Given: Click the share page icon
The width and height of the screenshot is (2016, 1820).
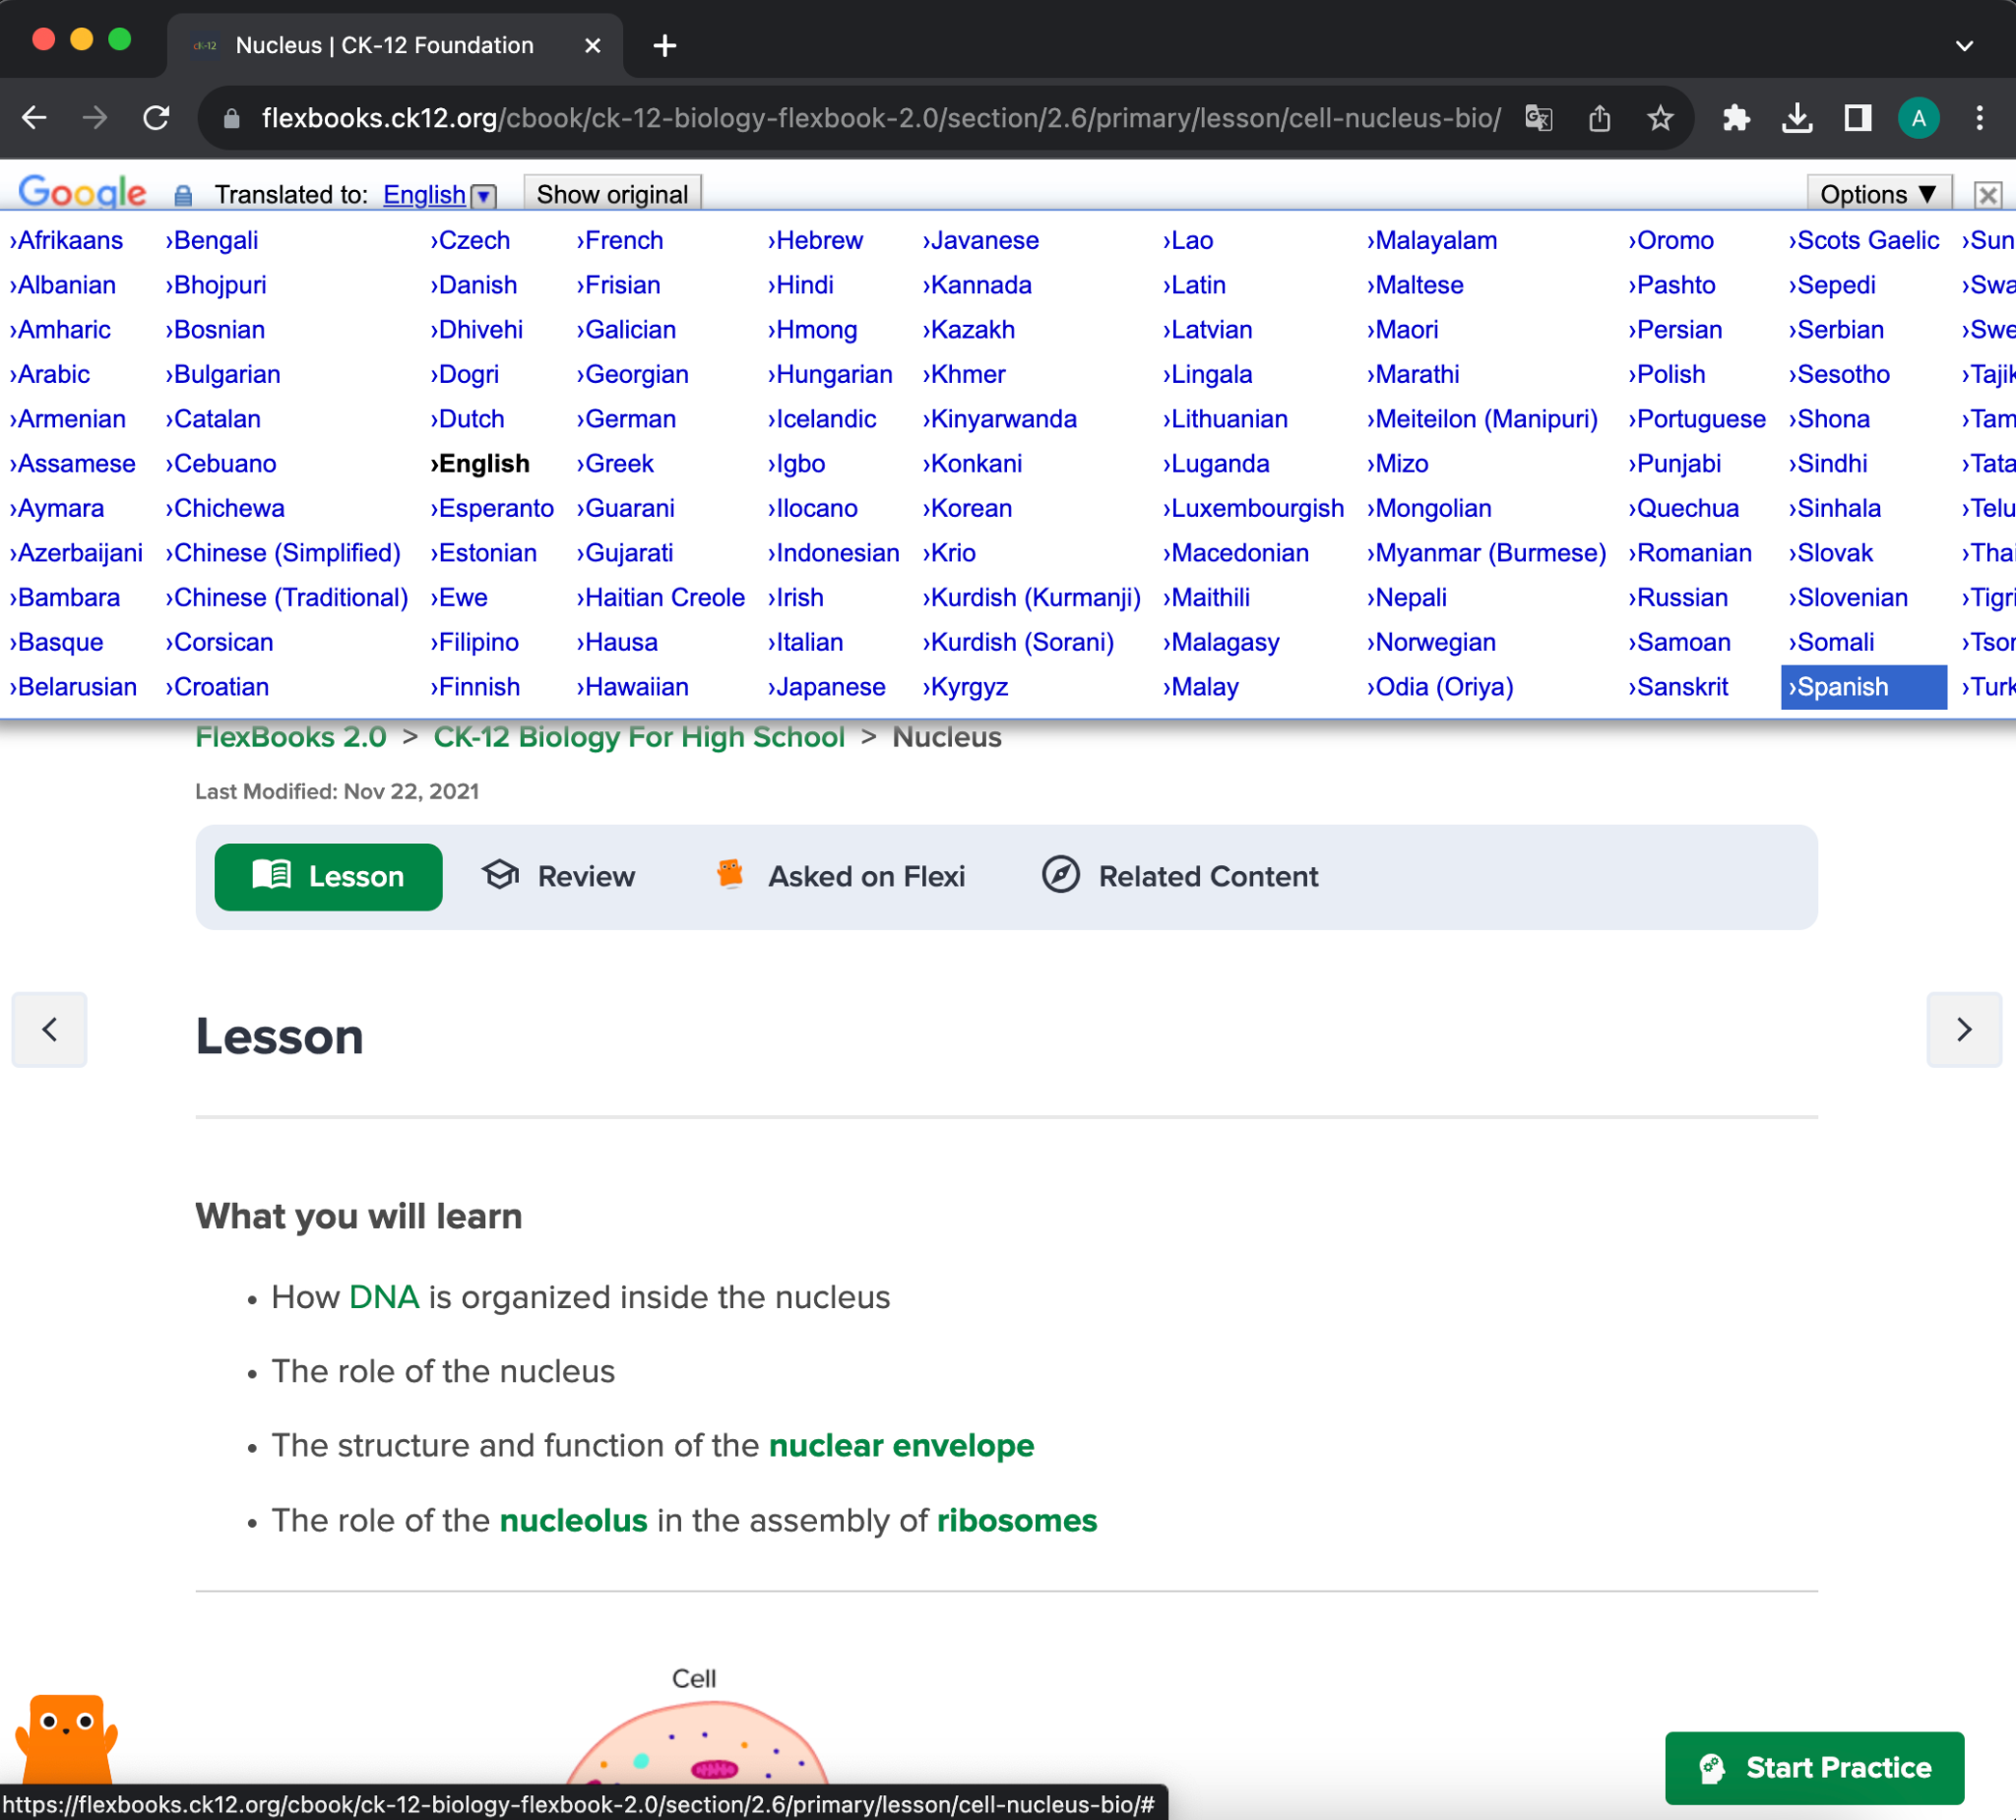Looking at the screenshot, I should (x=1599, y=118).
